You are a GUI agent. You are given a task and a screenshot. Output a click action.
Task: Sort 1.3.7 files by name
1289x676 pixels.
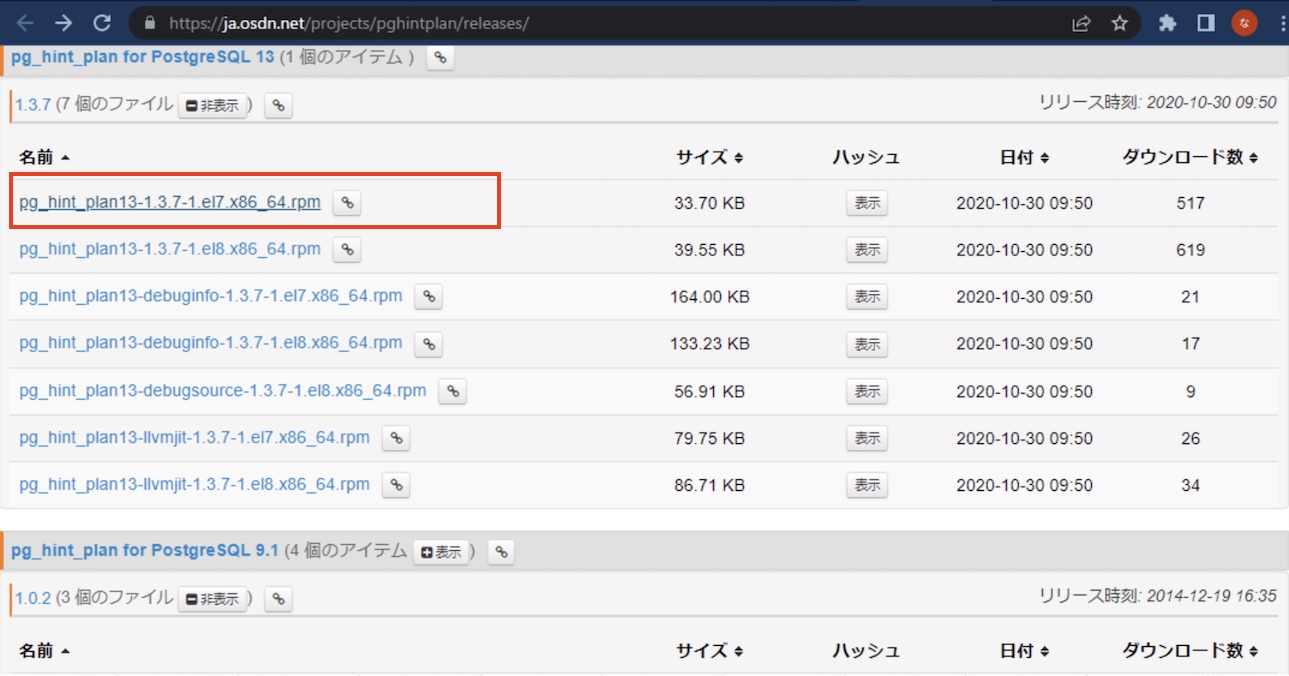[44, 157]
